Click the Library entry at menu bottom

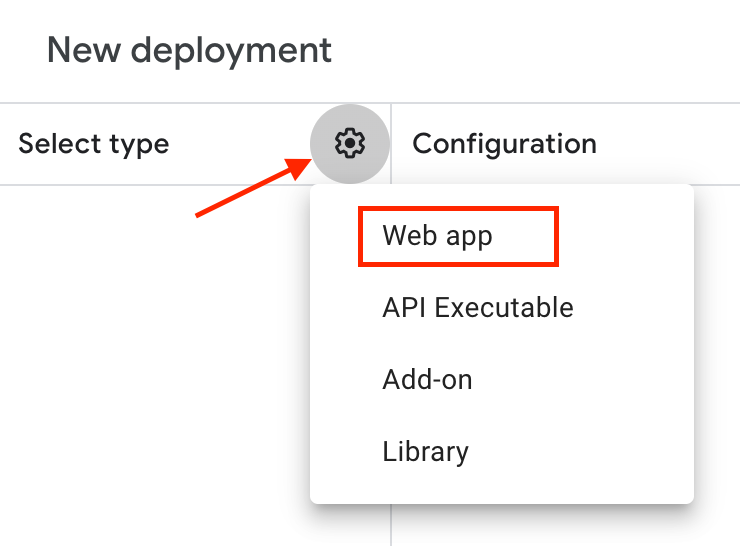(425, 451)
